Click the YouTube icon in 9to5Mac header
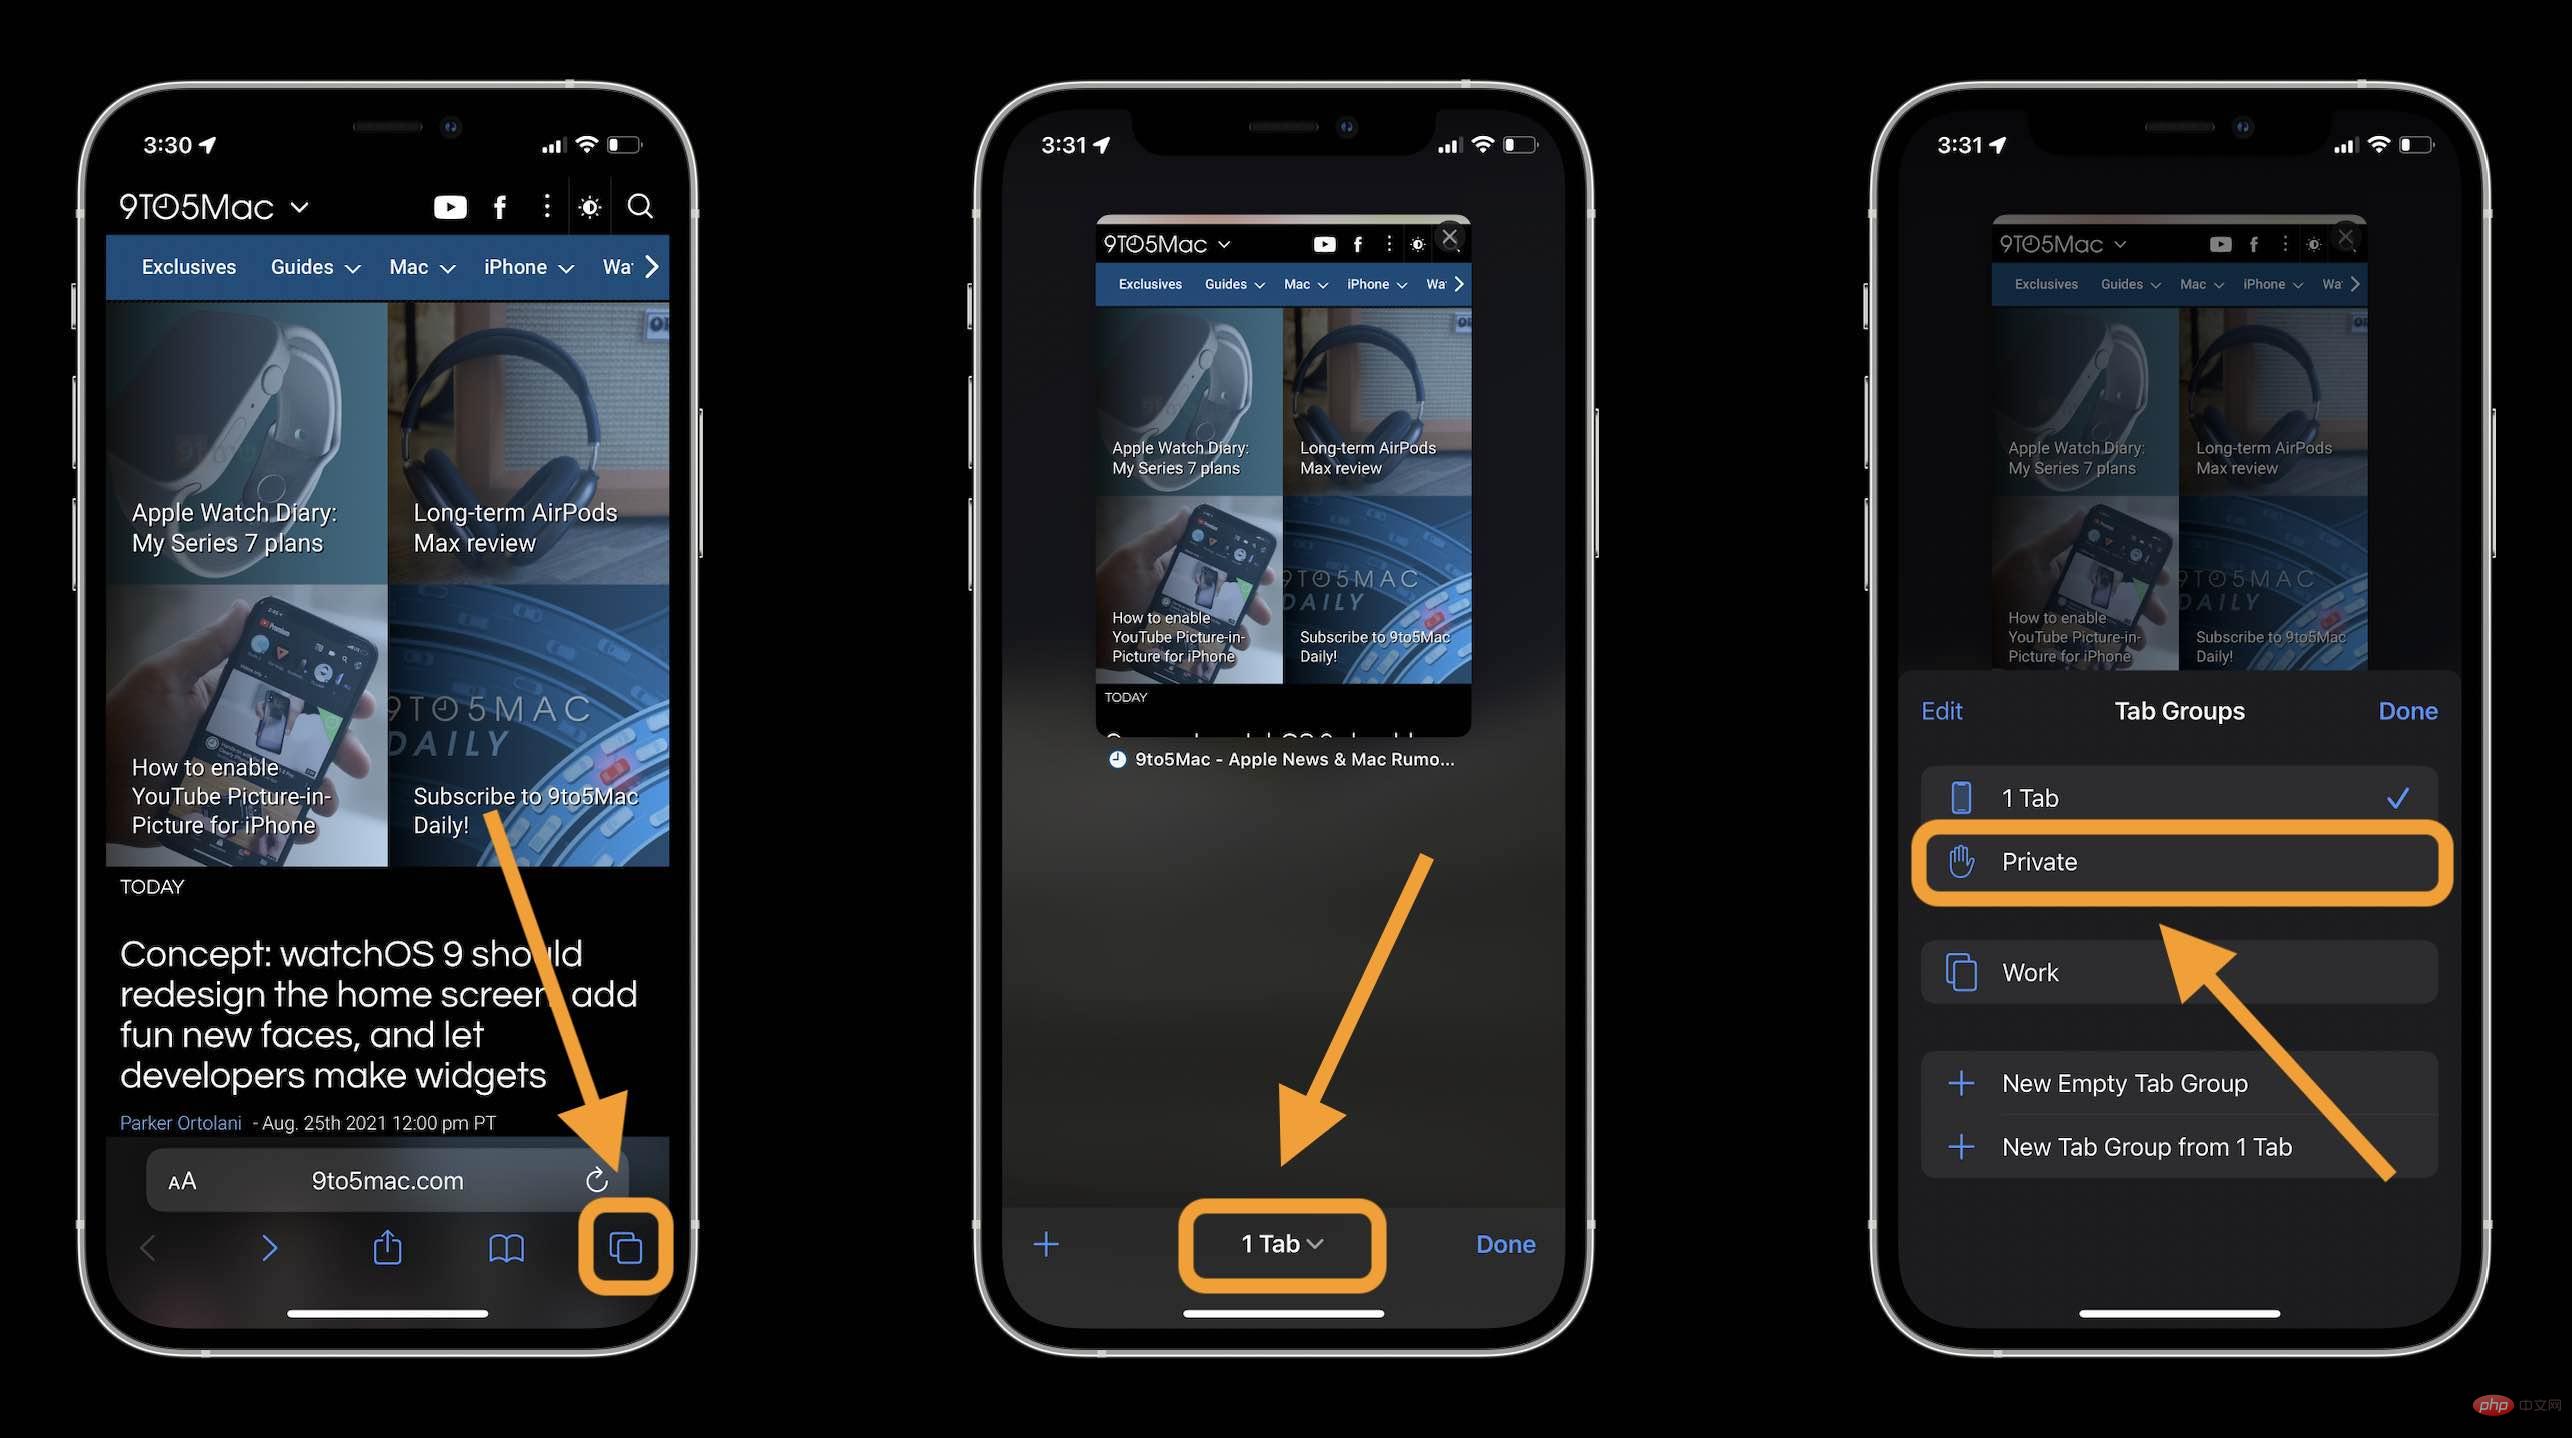Viewport: 2572px width, 1438px height. click(x=449, y=205)
